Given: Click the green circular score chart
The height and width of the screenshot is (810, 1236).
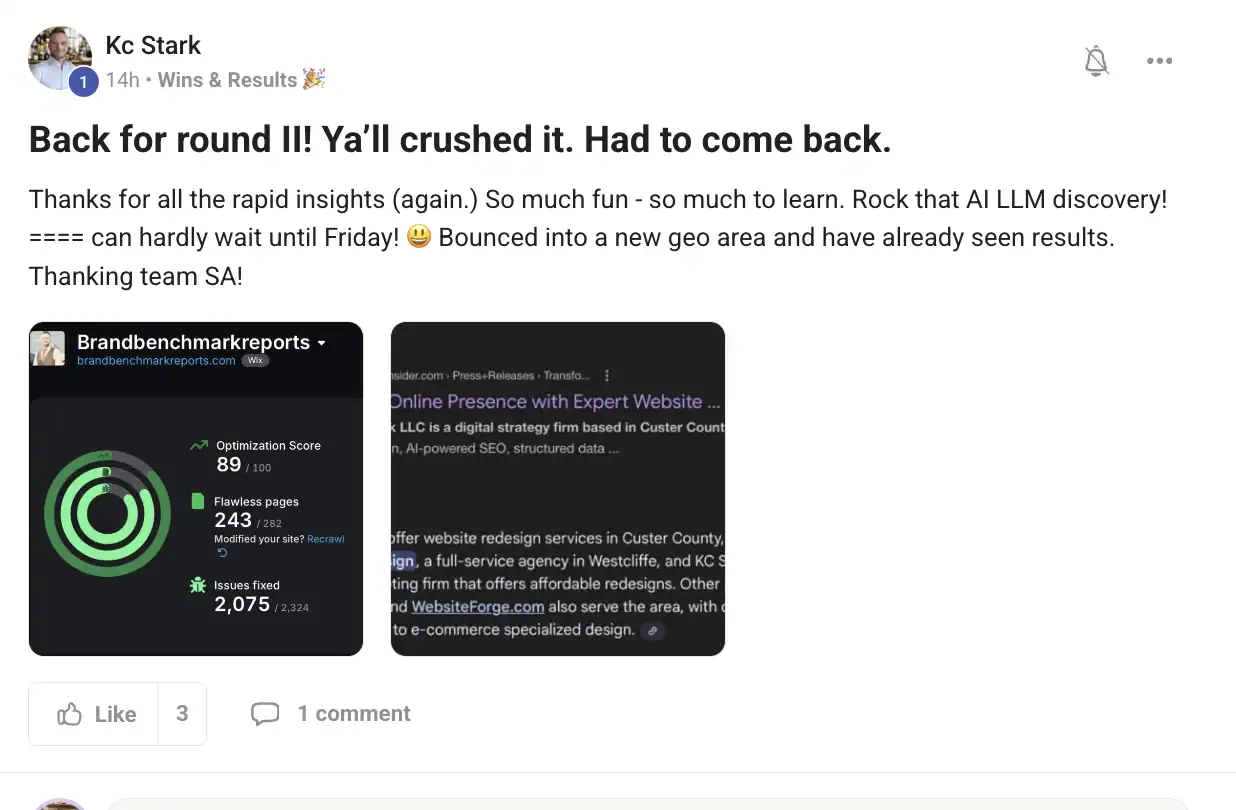Looking at the screenshot, I should pos(101,513).
